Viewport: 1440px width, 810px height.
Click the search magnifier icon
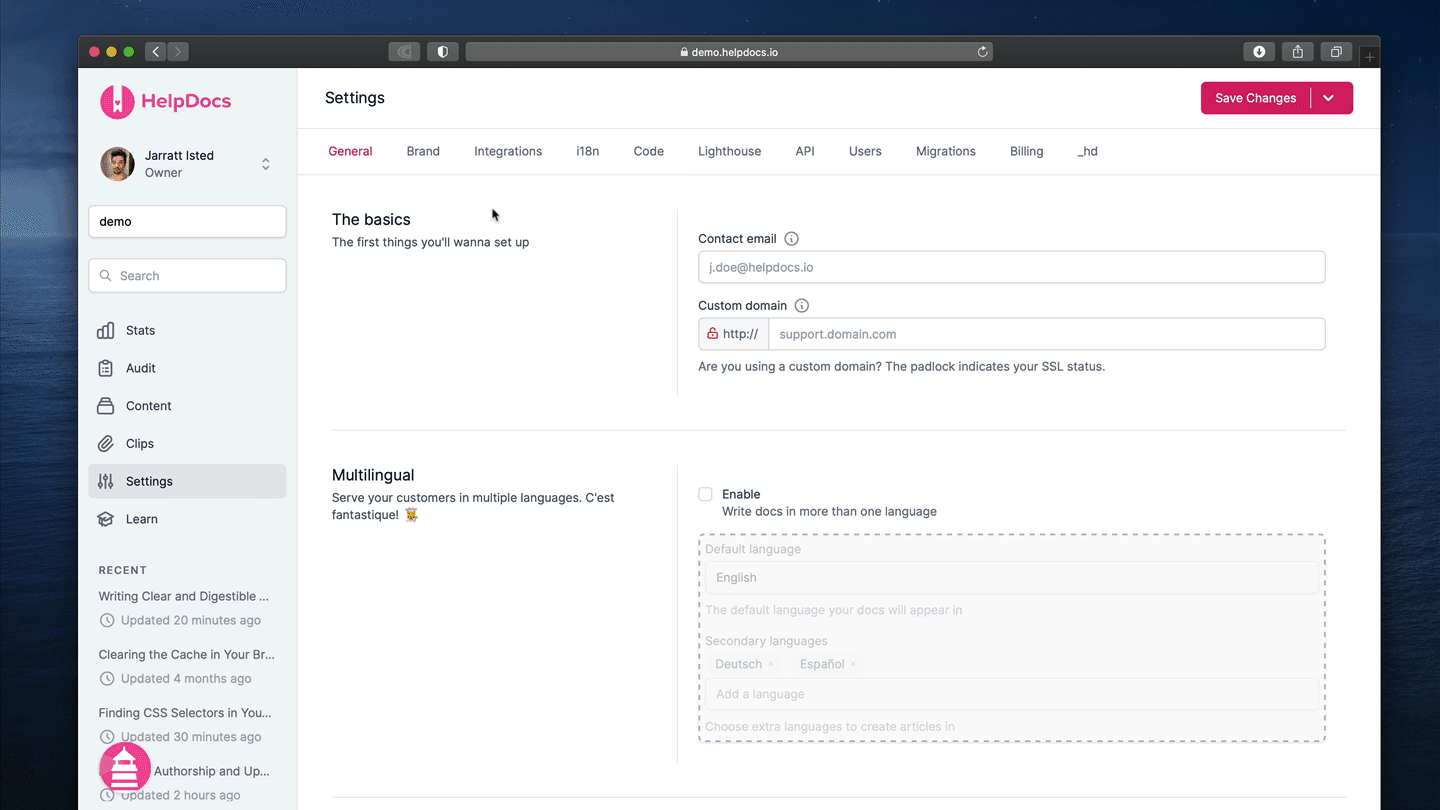coord(105,276)
